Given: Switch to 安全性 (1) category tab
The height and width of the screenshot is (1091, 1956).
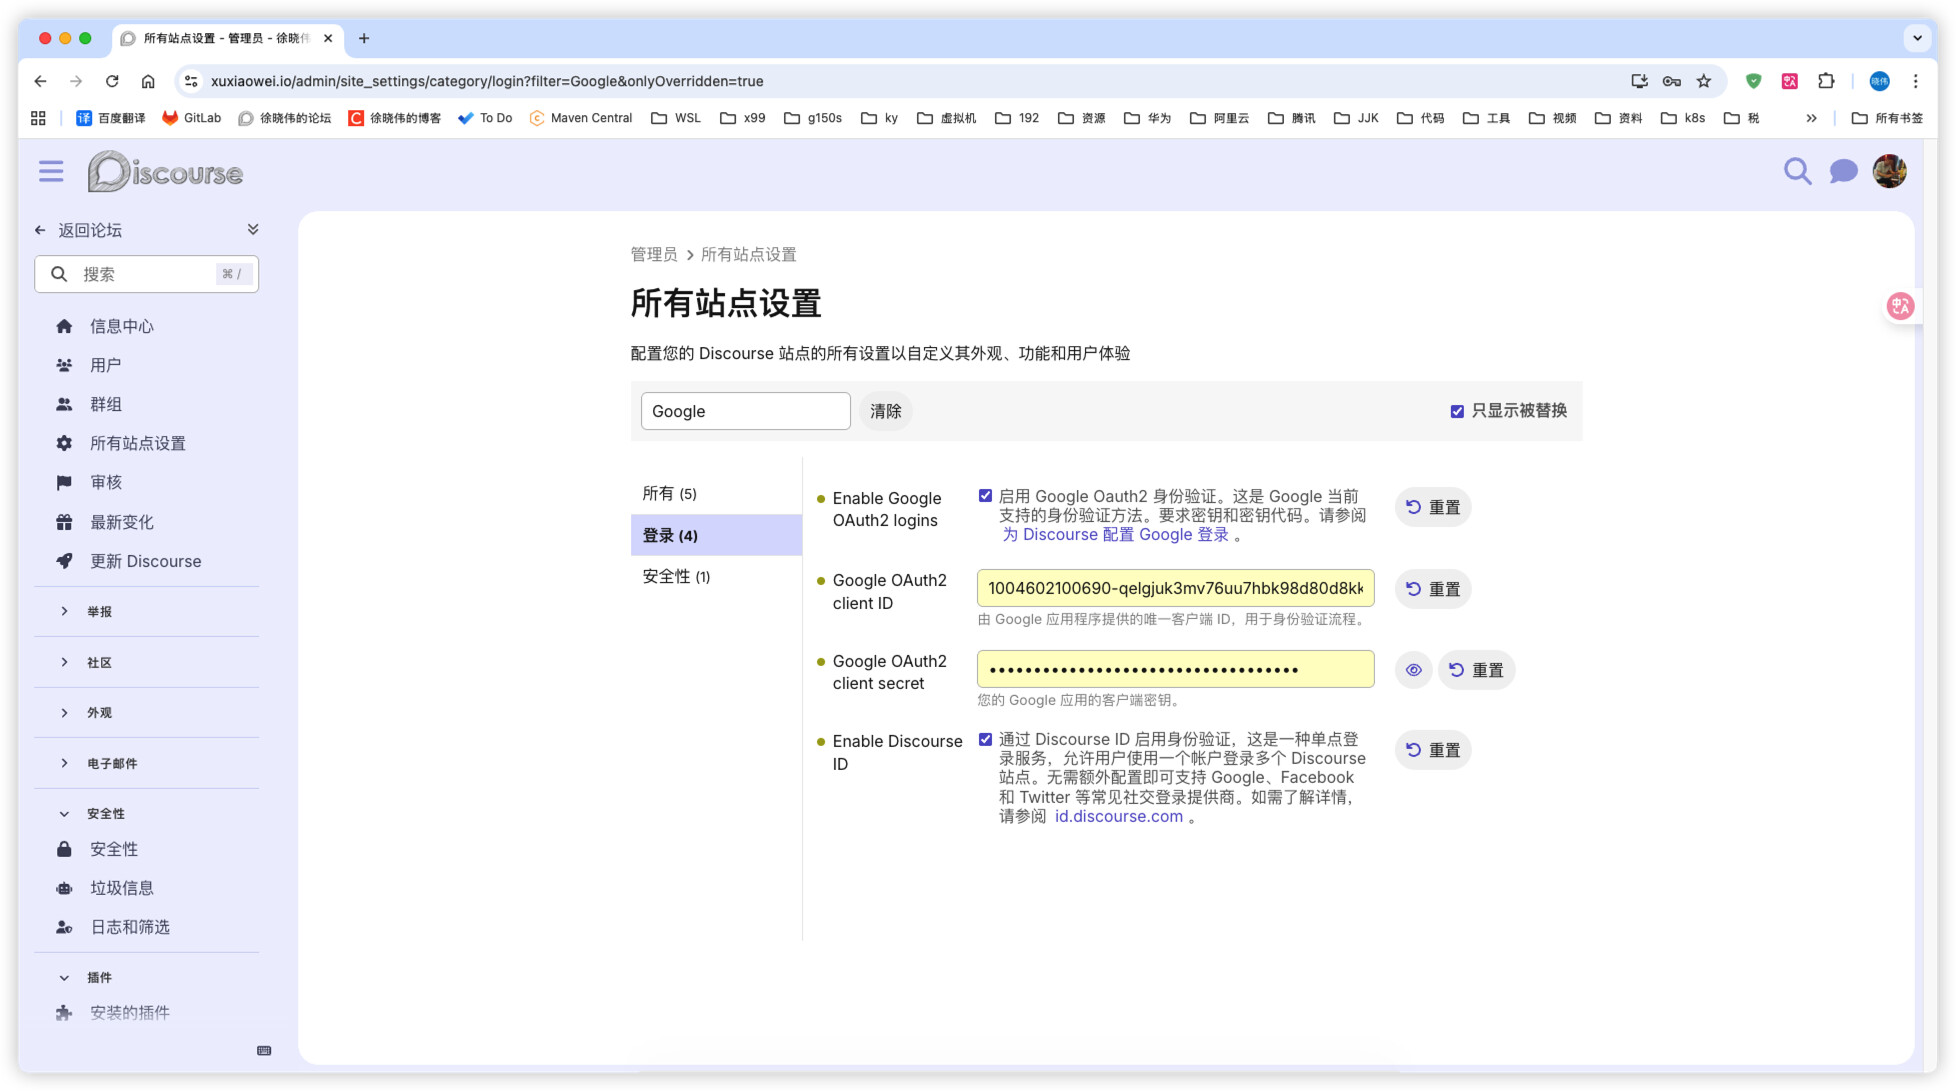Looking at the screenshot, I should coord(676,576).
